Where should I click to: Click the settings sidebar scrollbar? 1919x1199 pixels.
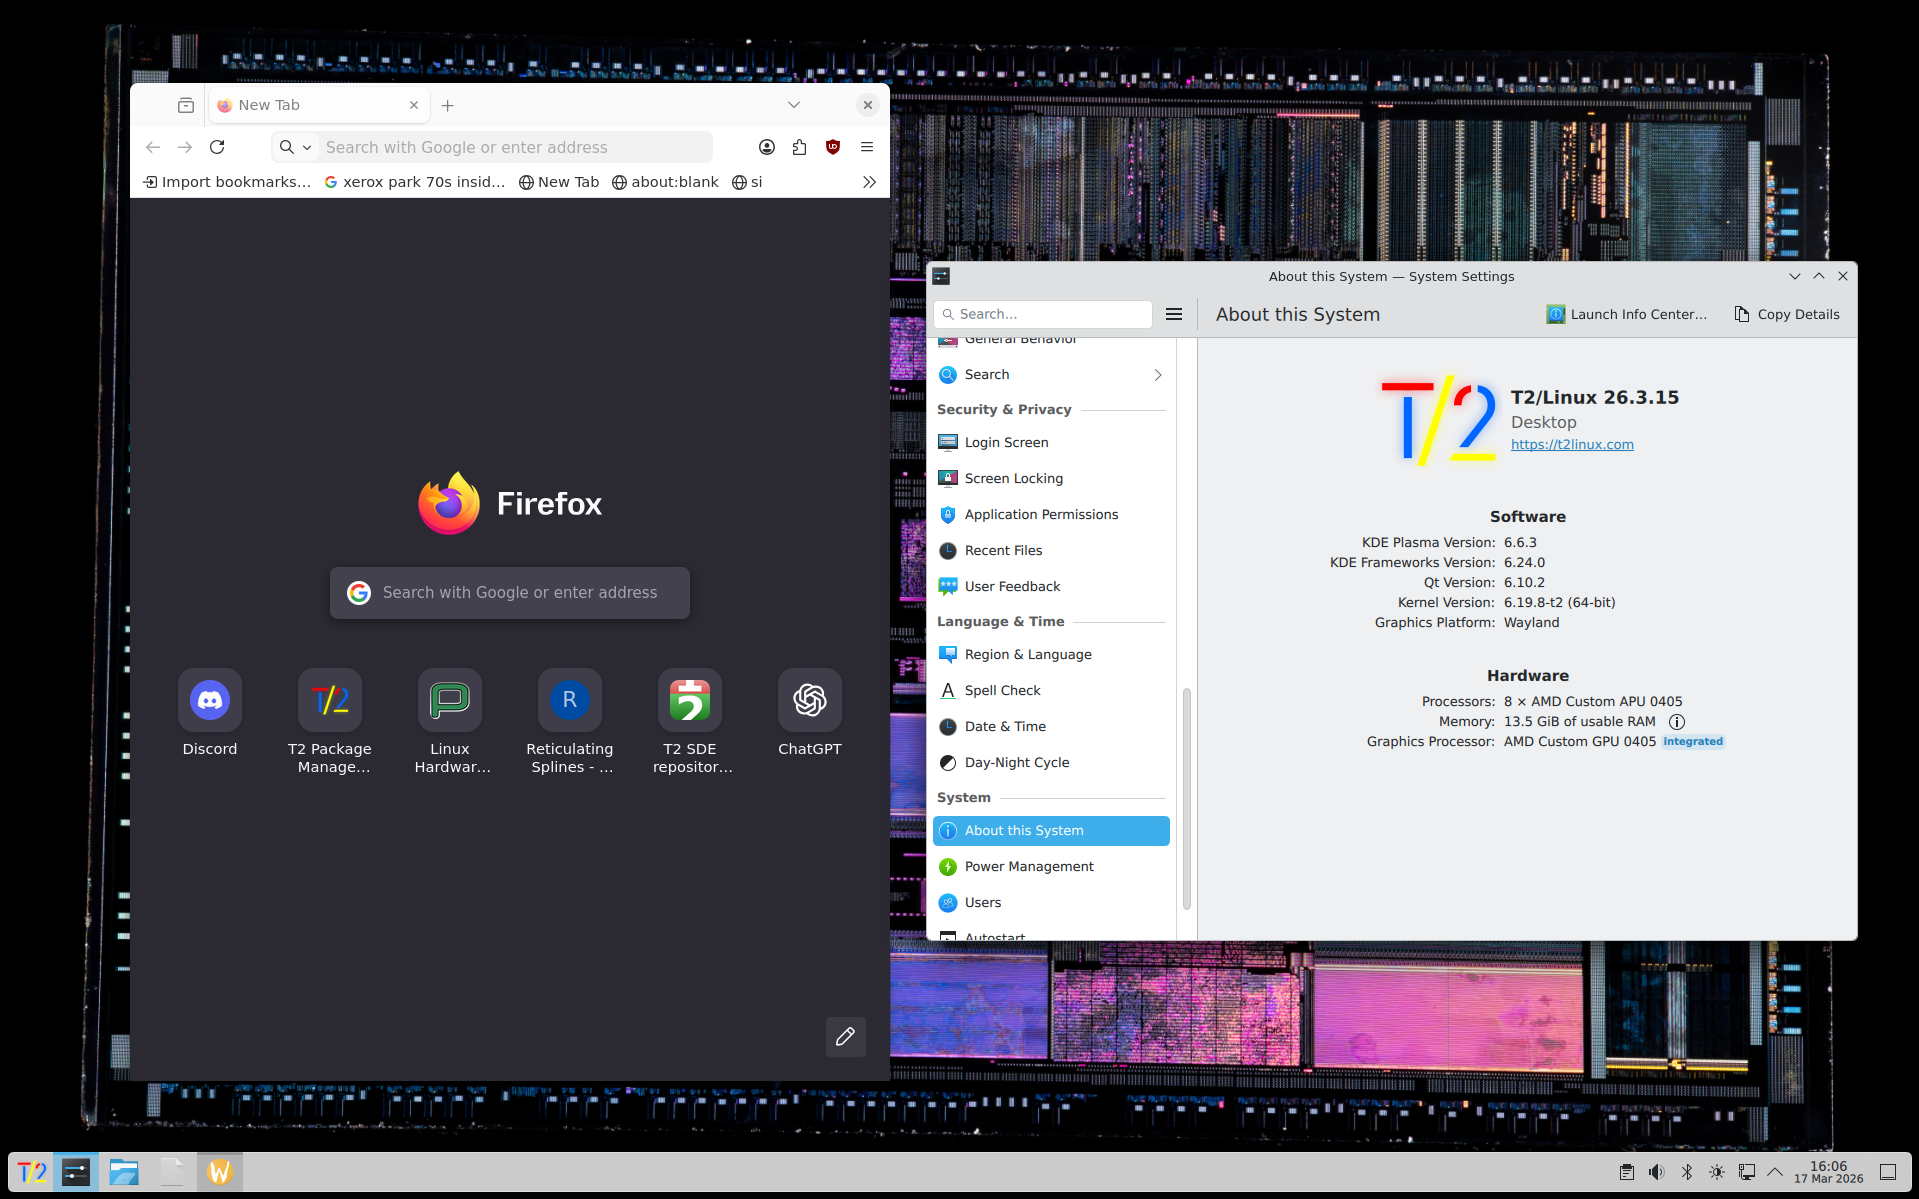[x=1187, y=799]
